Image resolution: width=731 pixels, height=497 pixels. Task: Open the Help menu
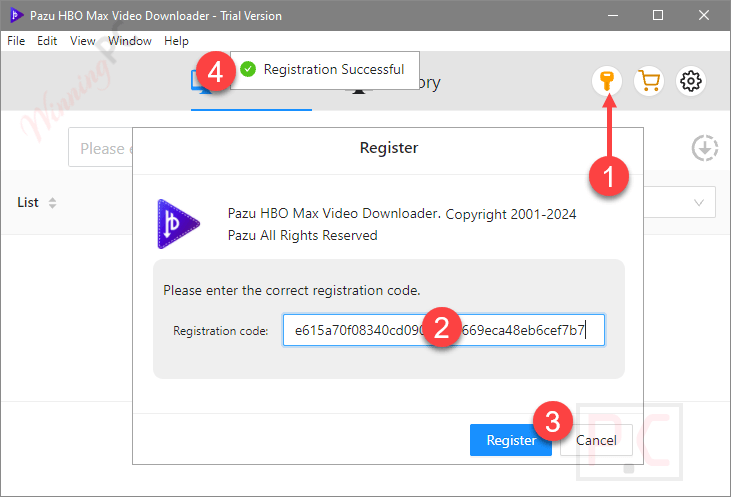[176, 41]
